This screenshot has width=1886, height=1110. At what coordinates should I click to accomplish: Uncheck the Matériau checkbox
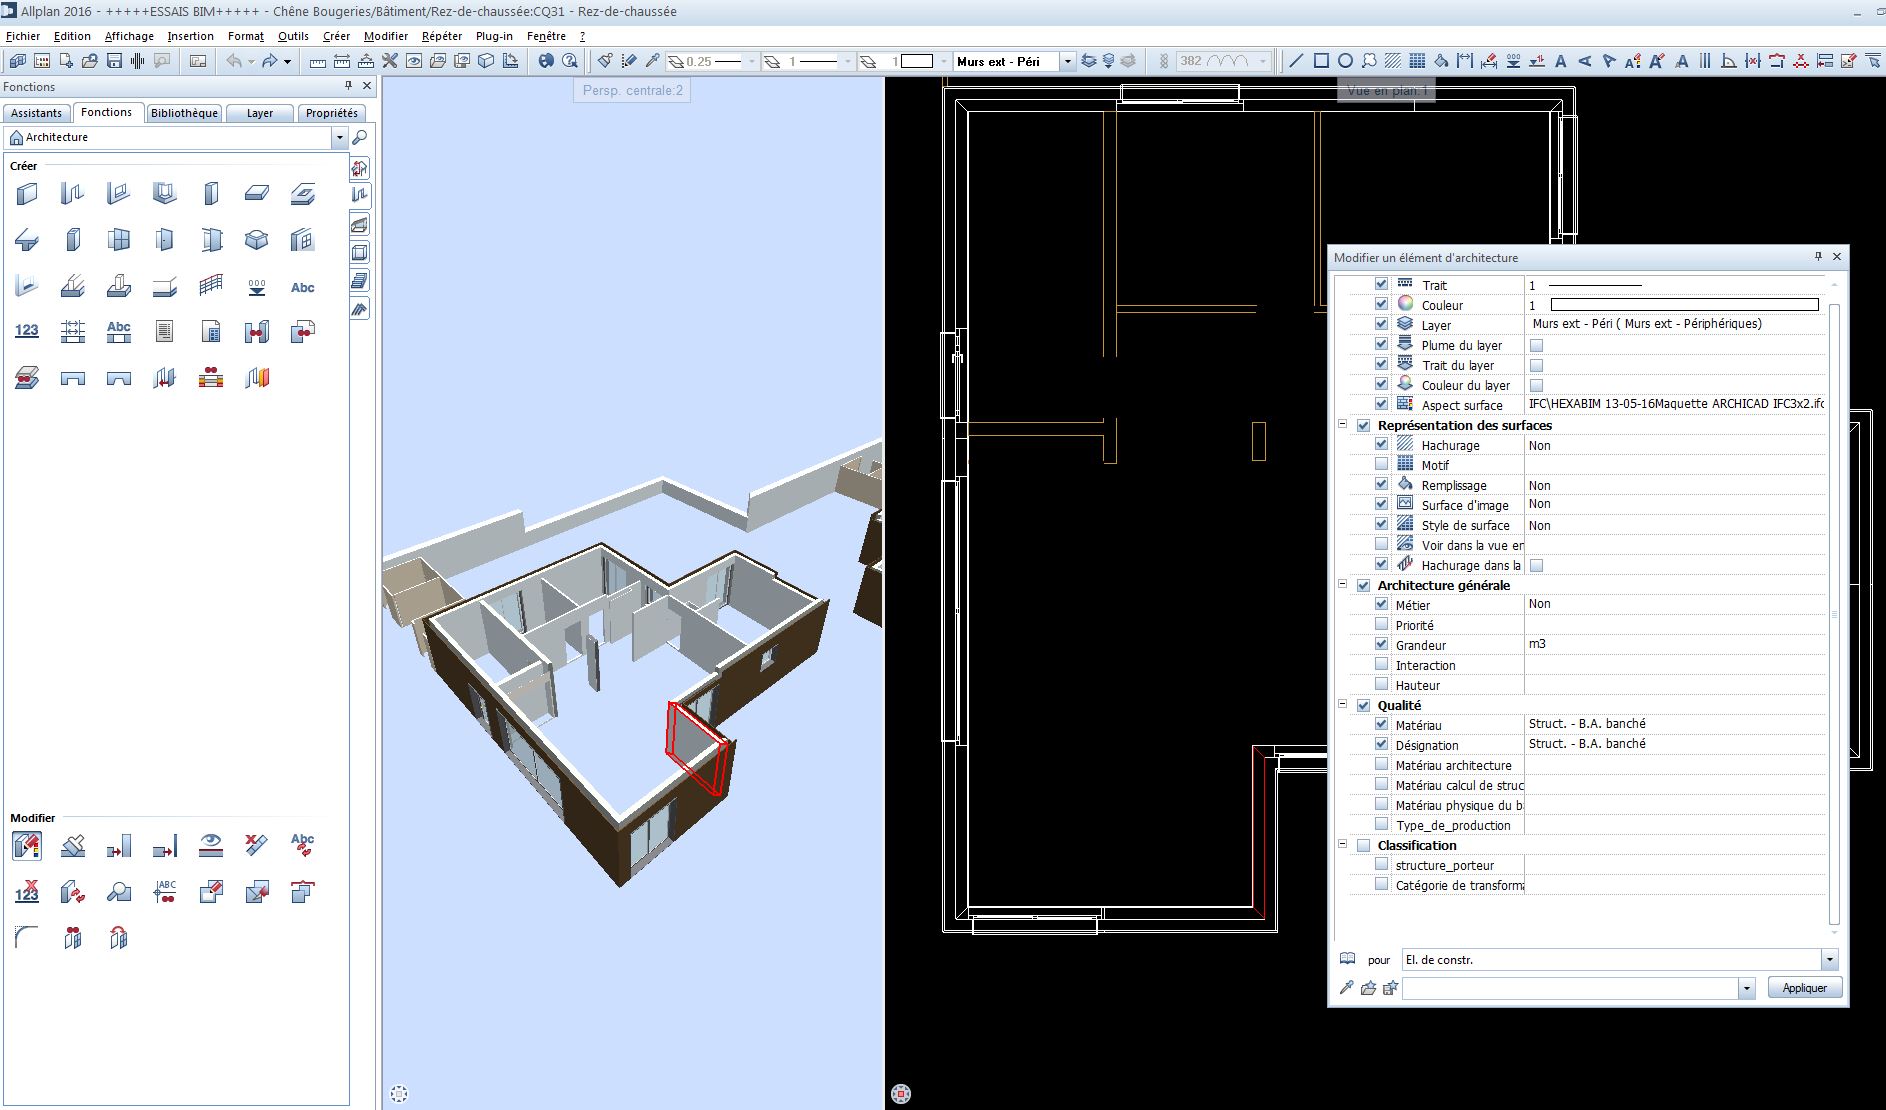[x=1381, y=725]
